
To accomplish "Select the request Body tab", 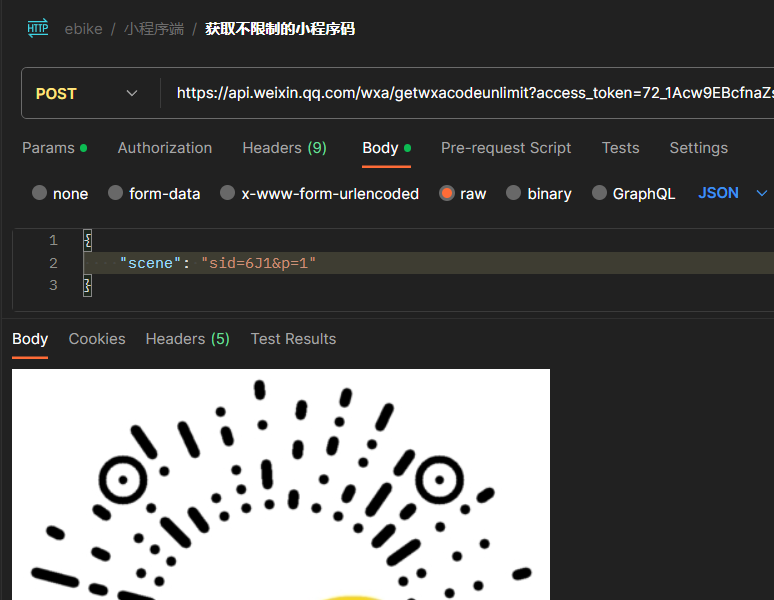I will (x=387, y=148).
